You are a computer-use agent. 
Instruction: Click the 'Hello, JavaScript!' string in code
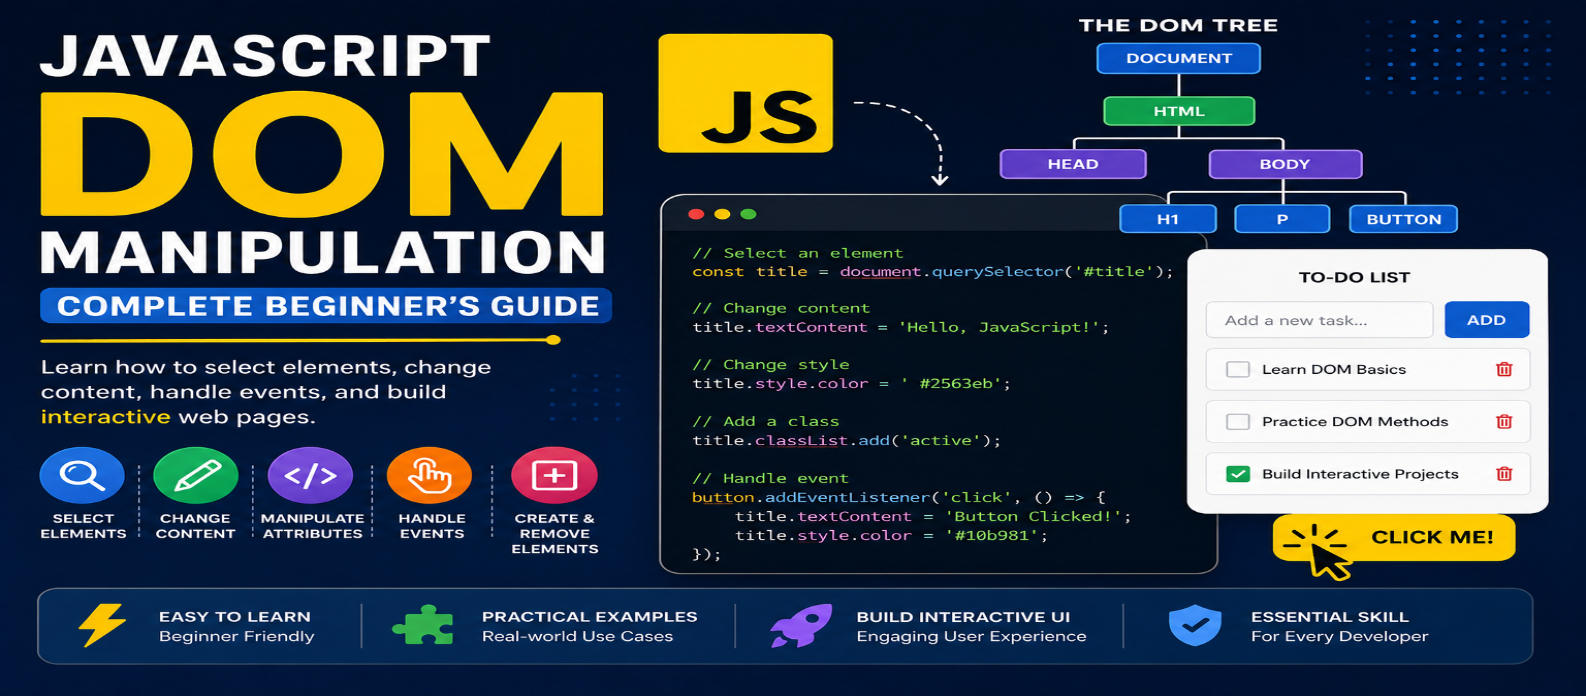point(1000,327)
